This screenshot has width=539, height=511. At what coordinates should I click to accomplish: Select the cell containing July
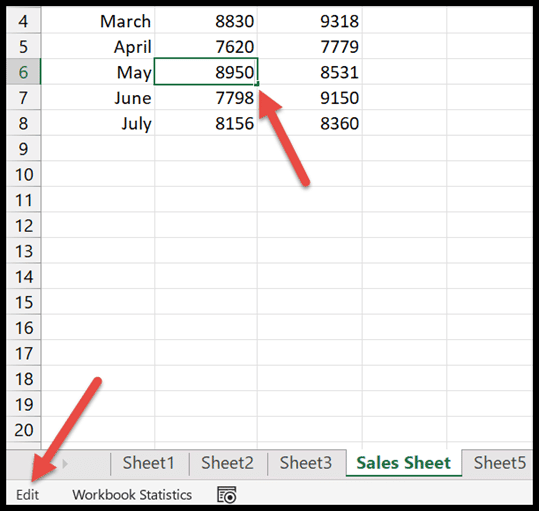(98, 123)
